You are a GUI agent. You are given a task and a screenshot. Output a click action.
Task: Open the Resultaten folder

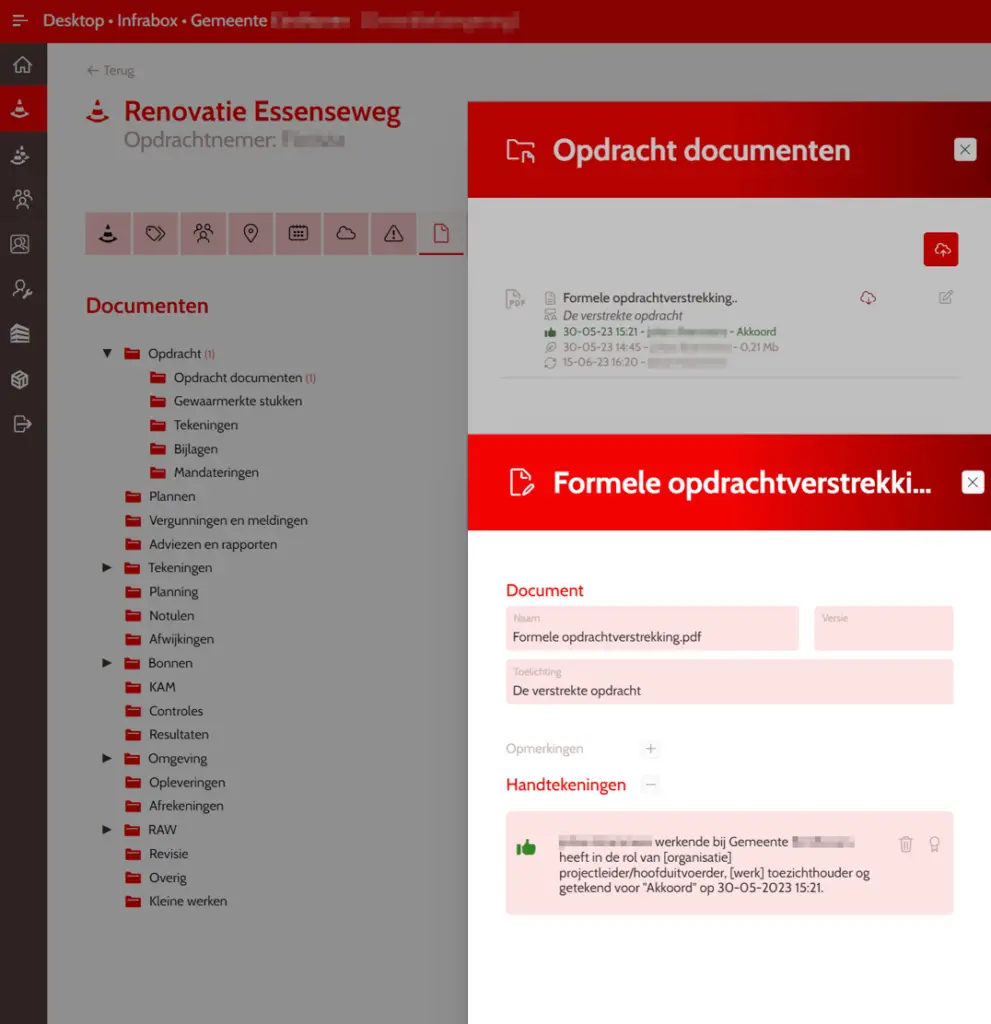pos(167,734)
